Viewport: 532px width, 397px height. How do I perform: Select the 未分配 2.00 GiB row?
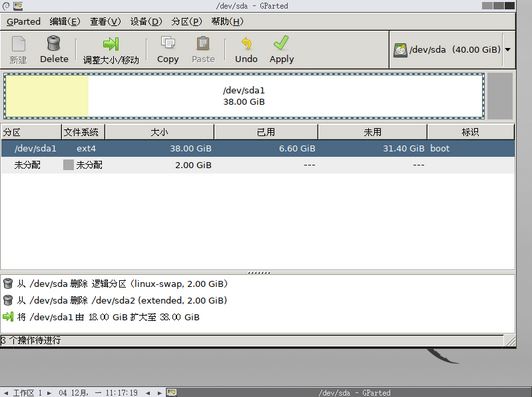point(258,165)
